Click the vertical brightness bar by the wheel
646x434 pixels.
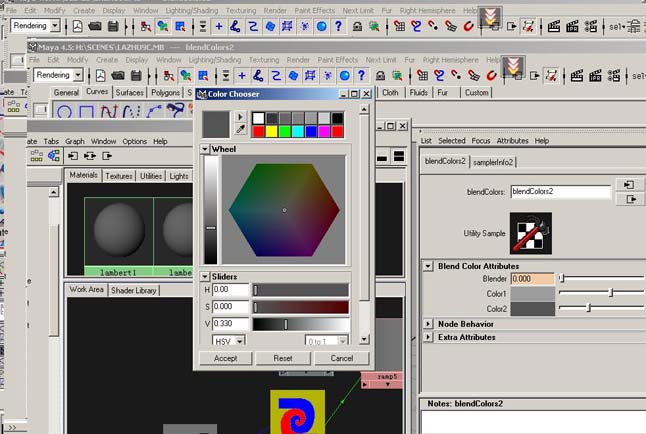click(211, 210)
